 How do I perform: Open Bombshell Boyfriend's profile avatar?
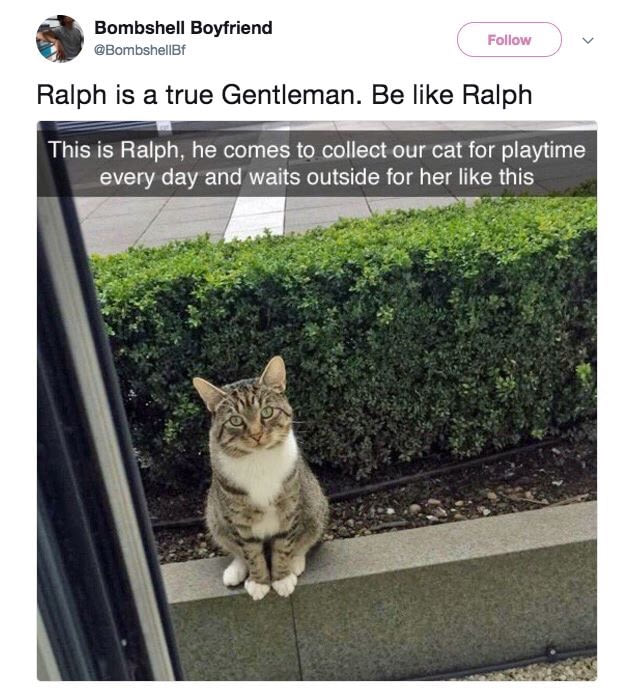60,39
